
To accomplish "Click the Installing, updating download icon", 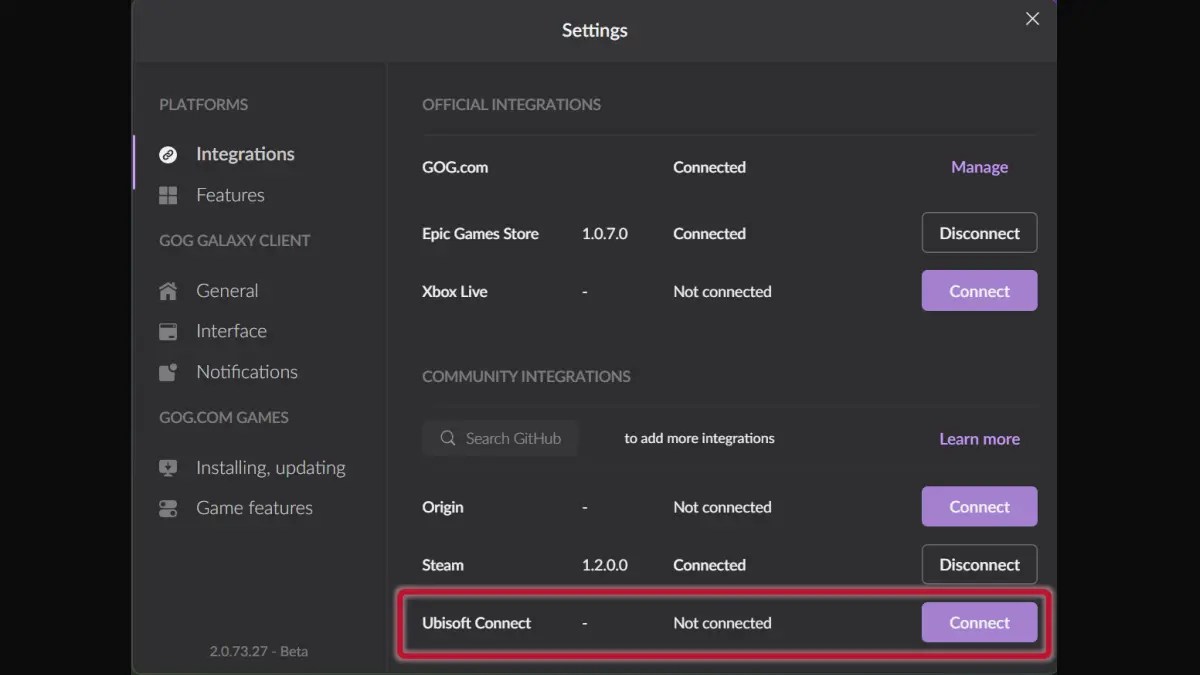I will [170, 466].
